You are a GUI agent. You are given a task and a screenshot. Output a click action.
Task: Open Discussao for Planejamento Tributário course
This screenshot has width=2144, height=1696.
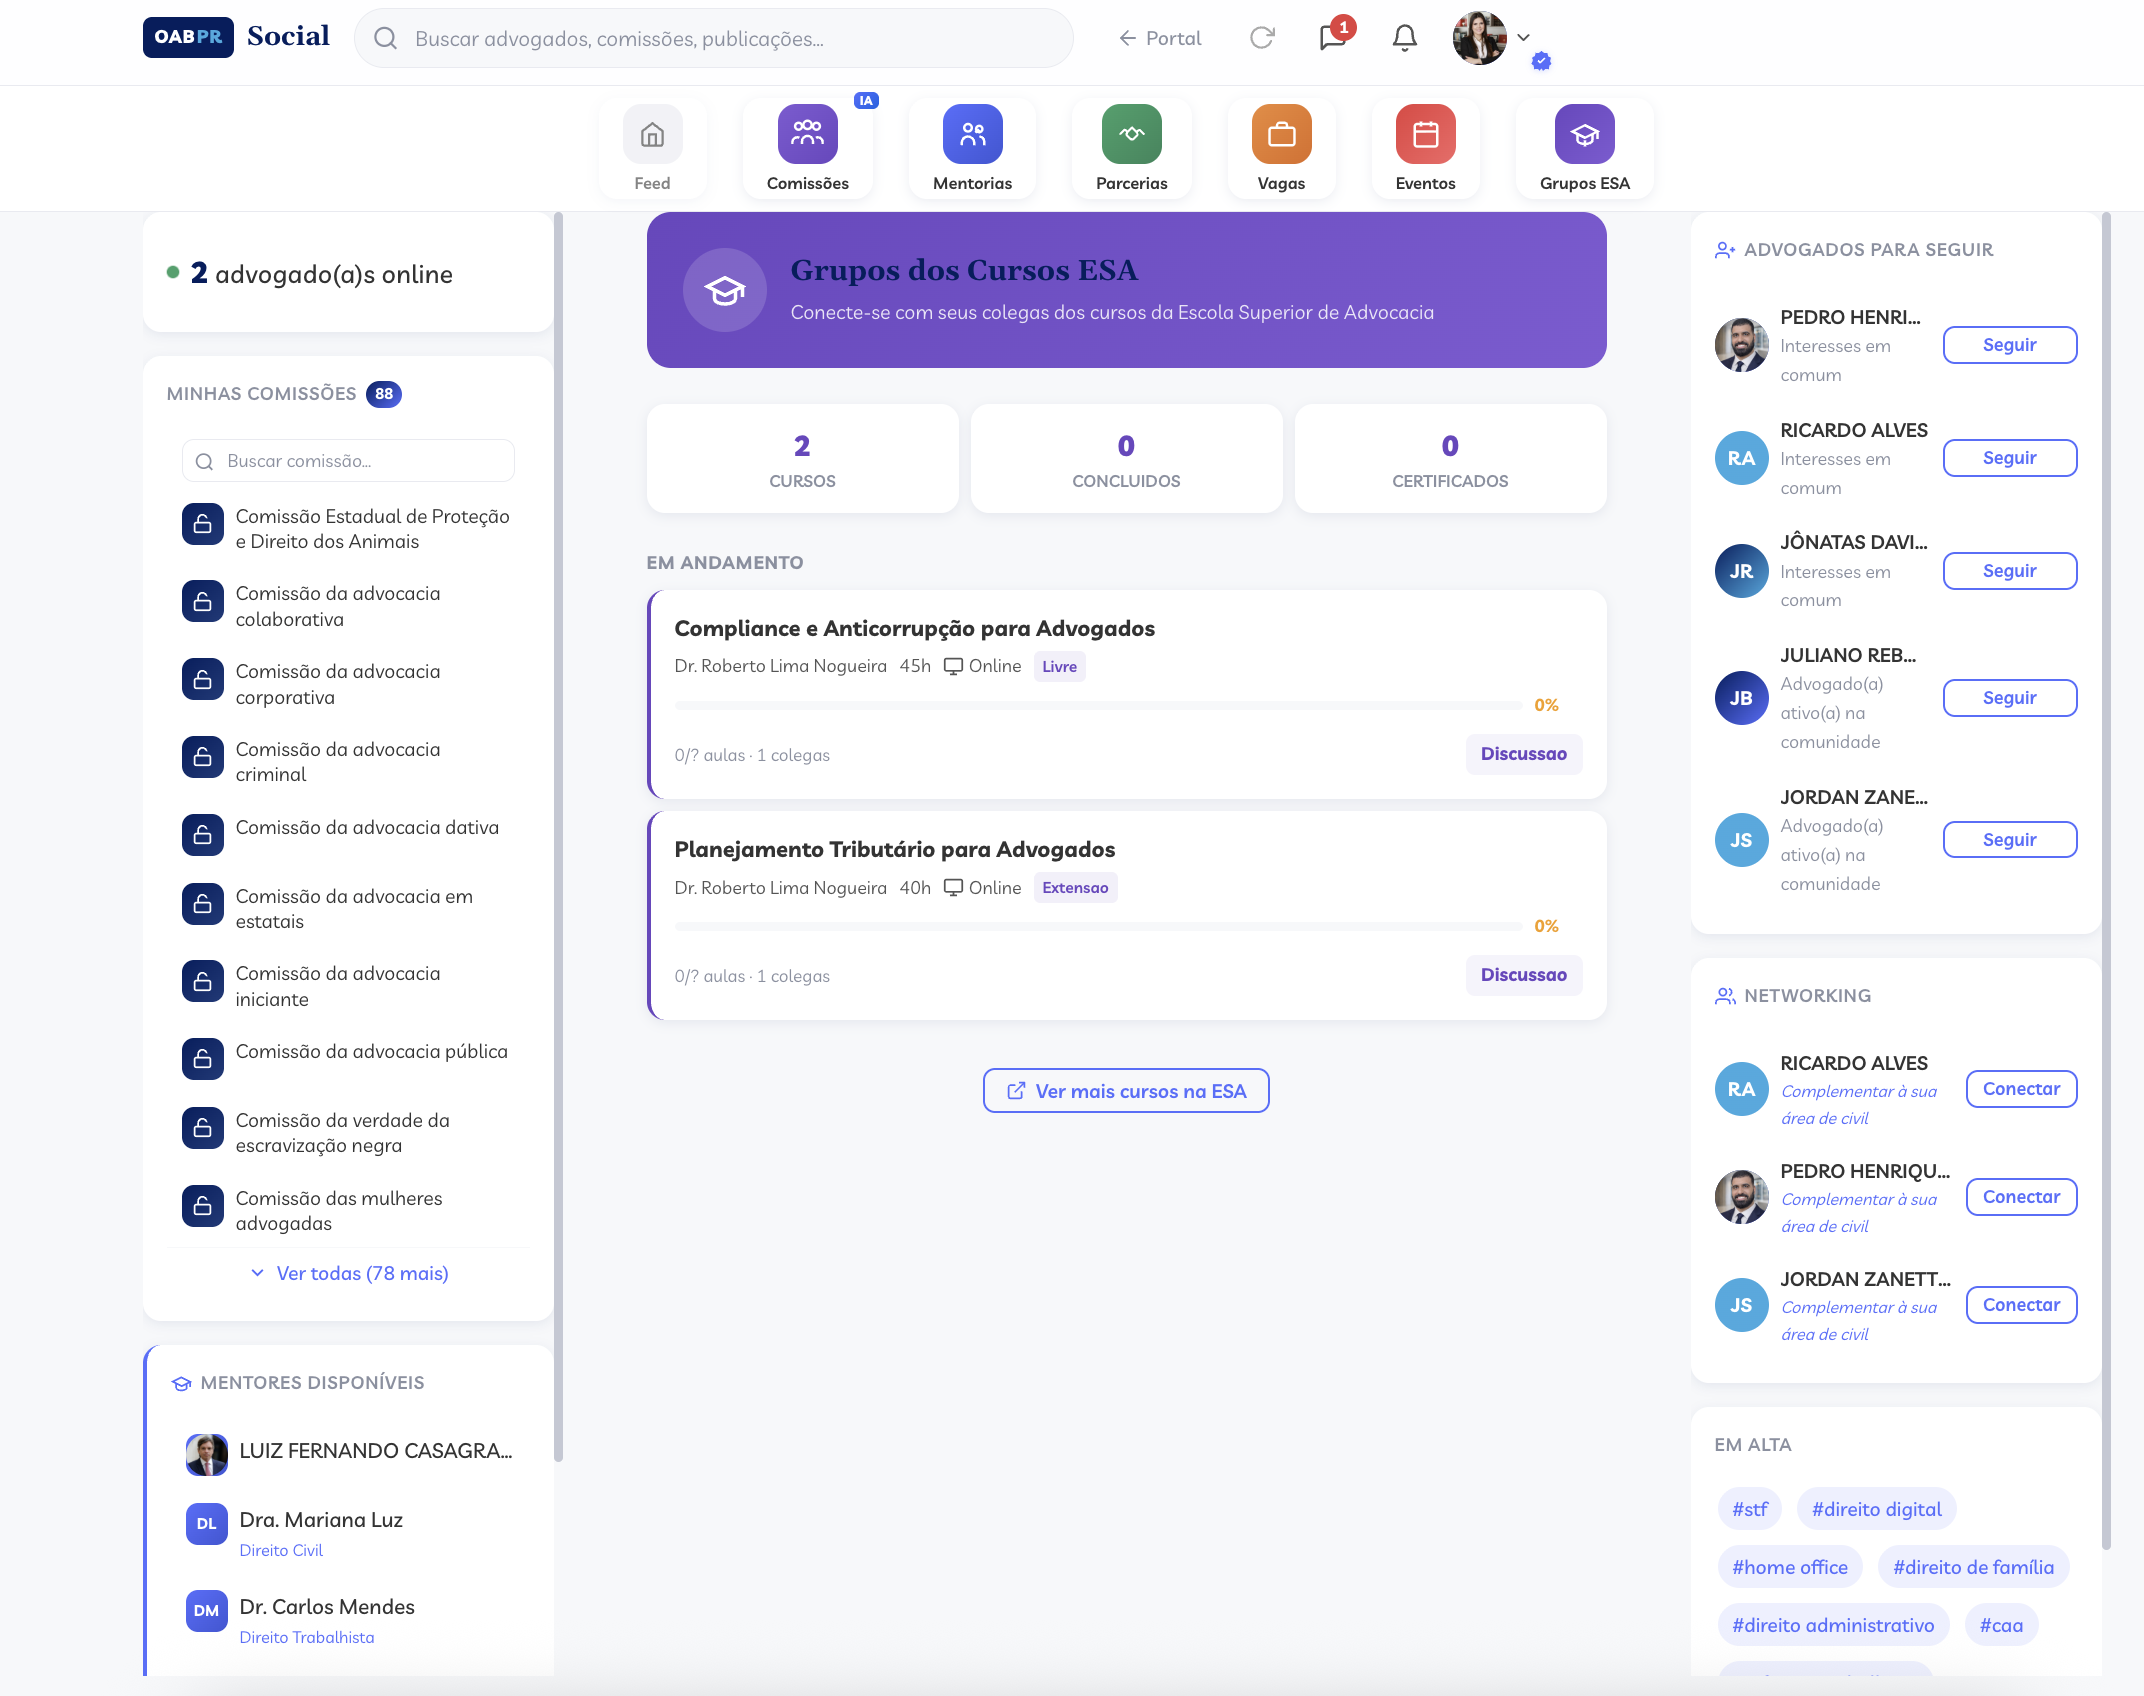click(1523, 975)
